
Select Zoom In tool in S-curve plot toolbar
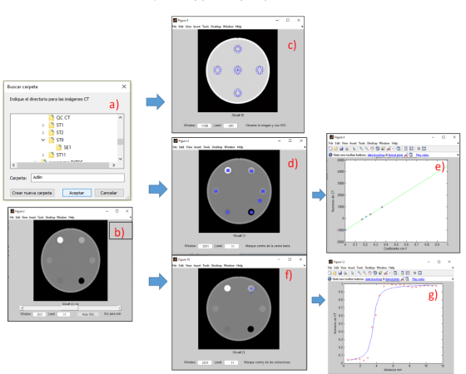coord(359,273)
